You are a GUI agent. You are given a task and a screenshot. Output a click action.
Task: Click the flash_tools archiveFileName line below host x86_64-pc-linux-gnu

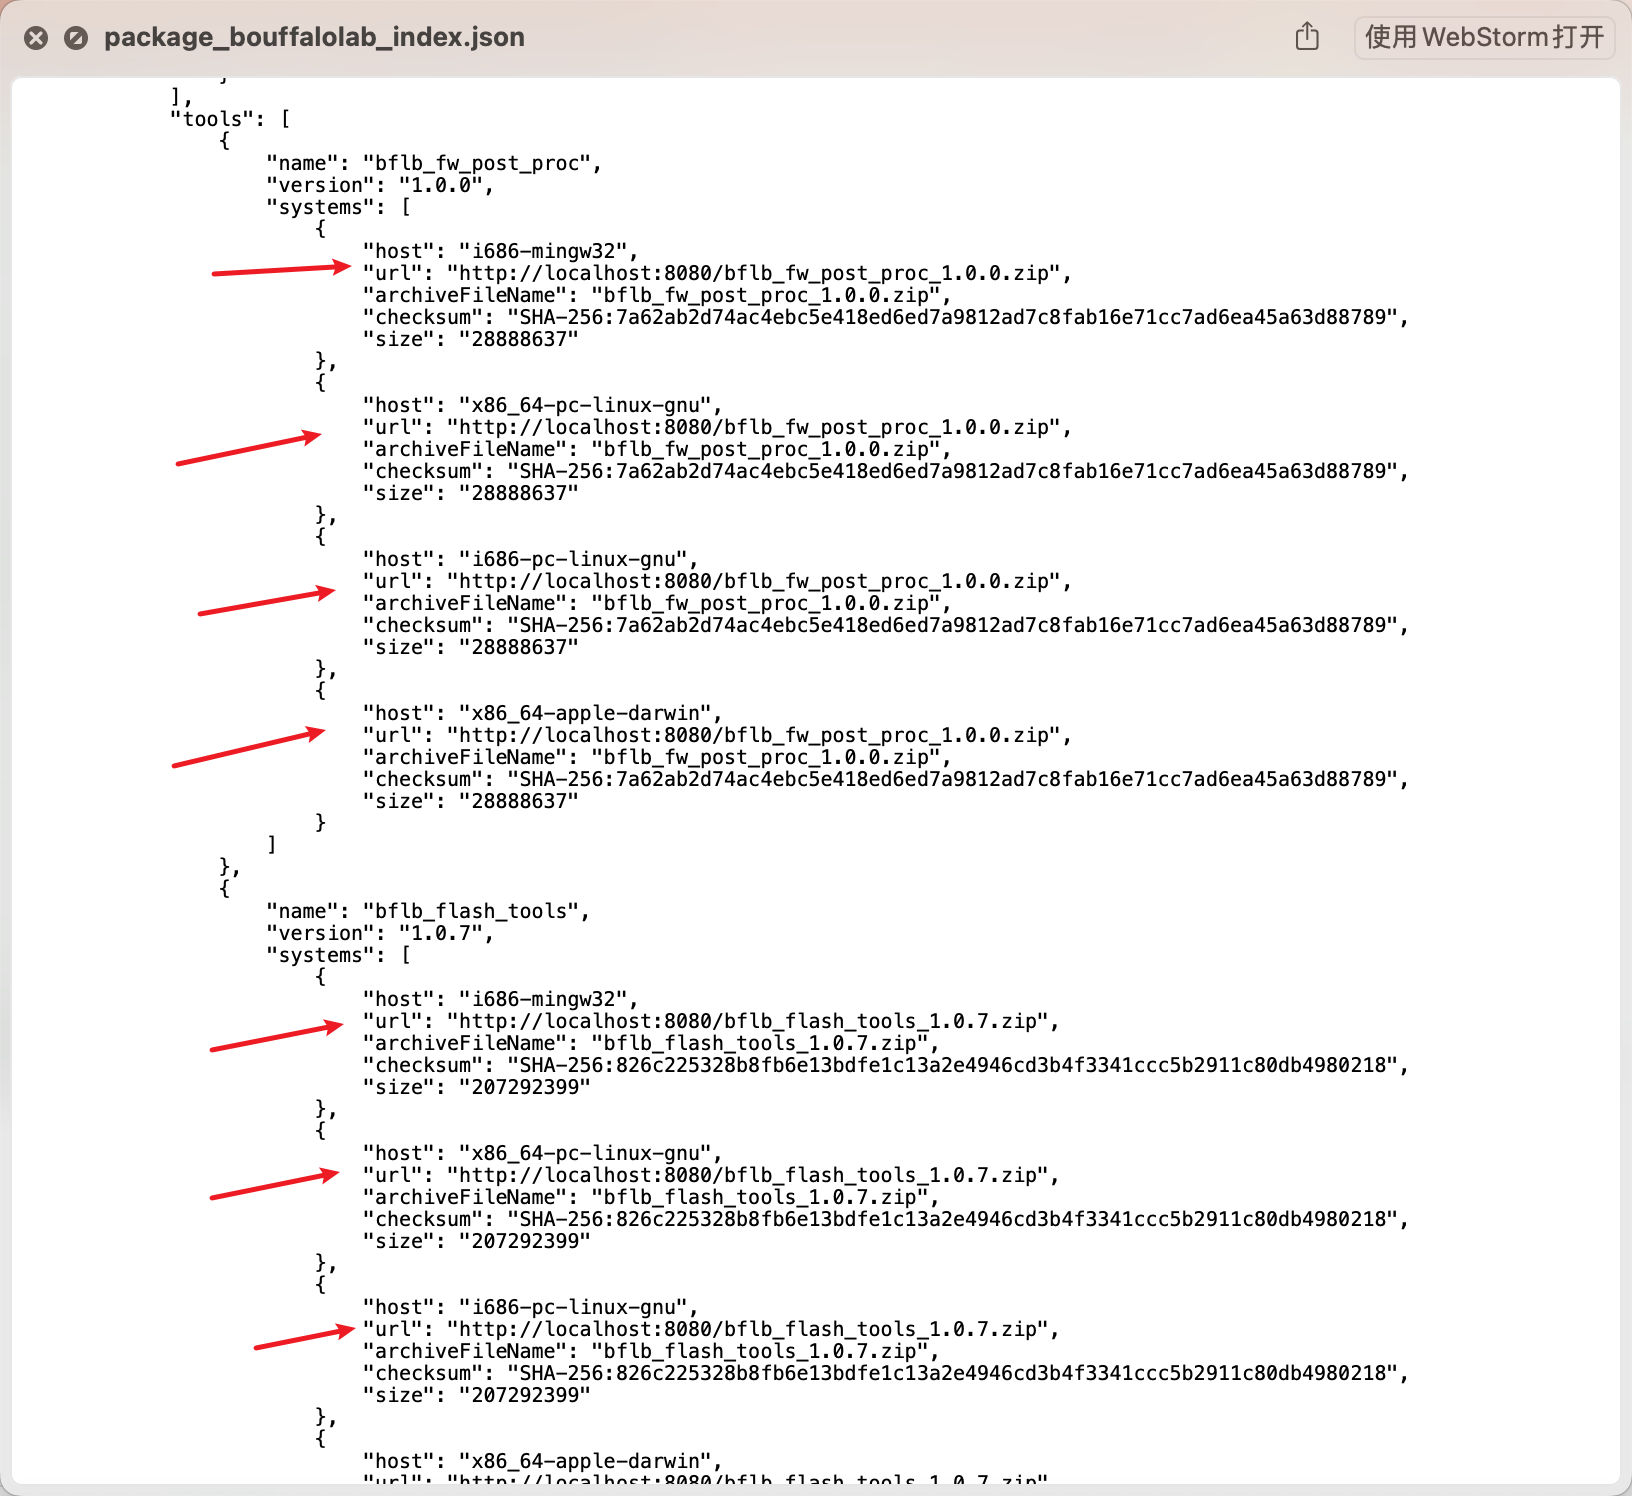click(x=650, y=1197)
